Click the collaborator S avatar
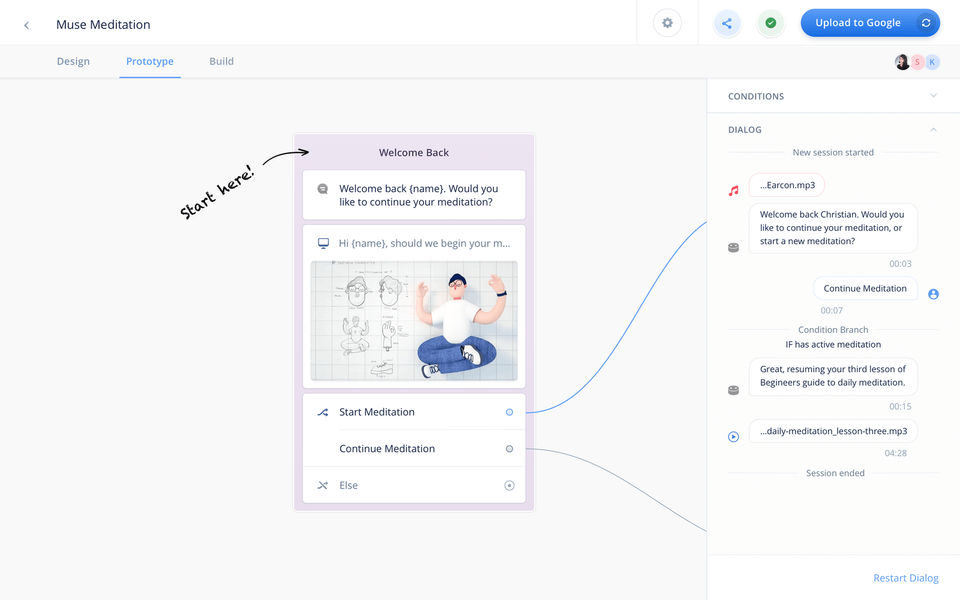Screen dimensions: 960x600 (x=917, y=62)
